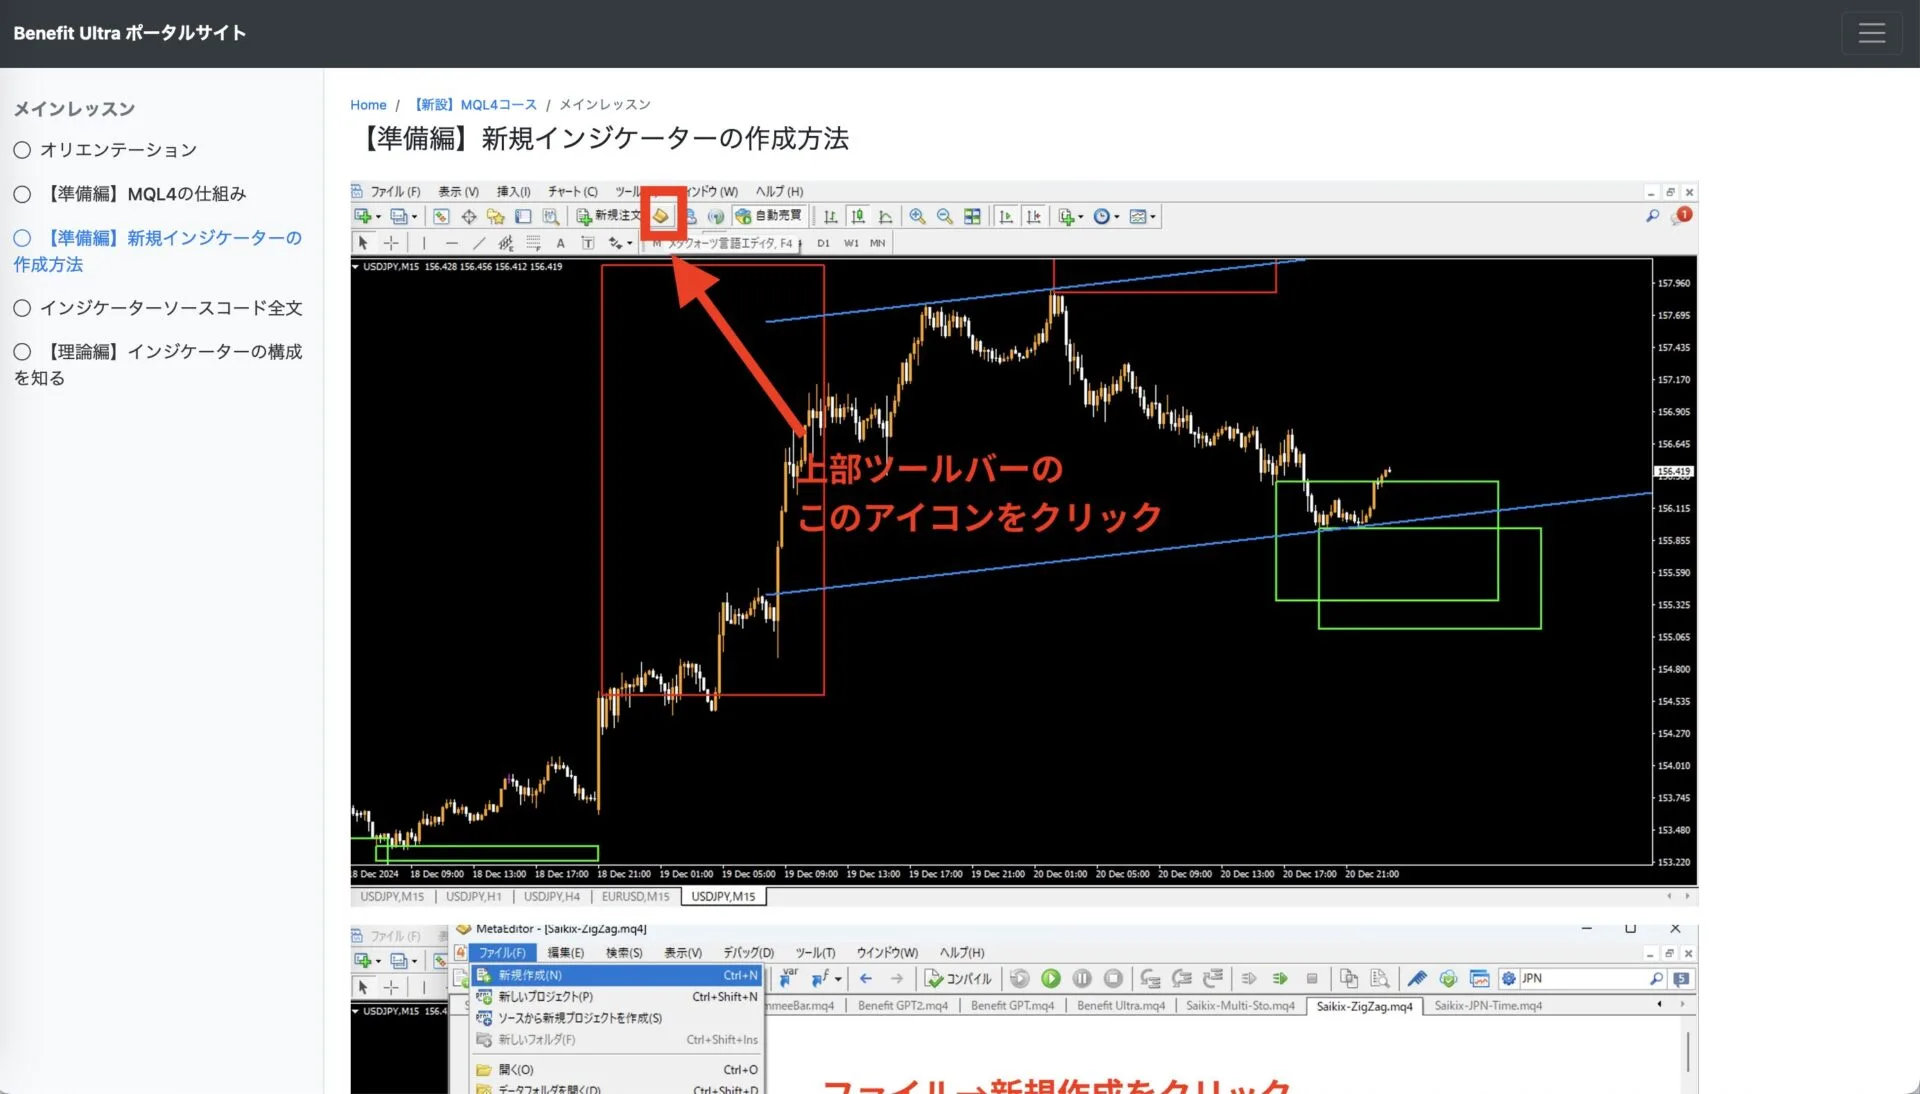Open the indicators dropdown arrow
The image size is (1920, 1094).
(x=1080, y=216)
